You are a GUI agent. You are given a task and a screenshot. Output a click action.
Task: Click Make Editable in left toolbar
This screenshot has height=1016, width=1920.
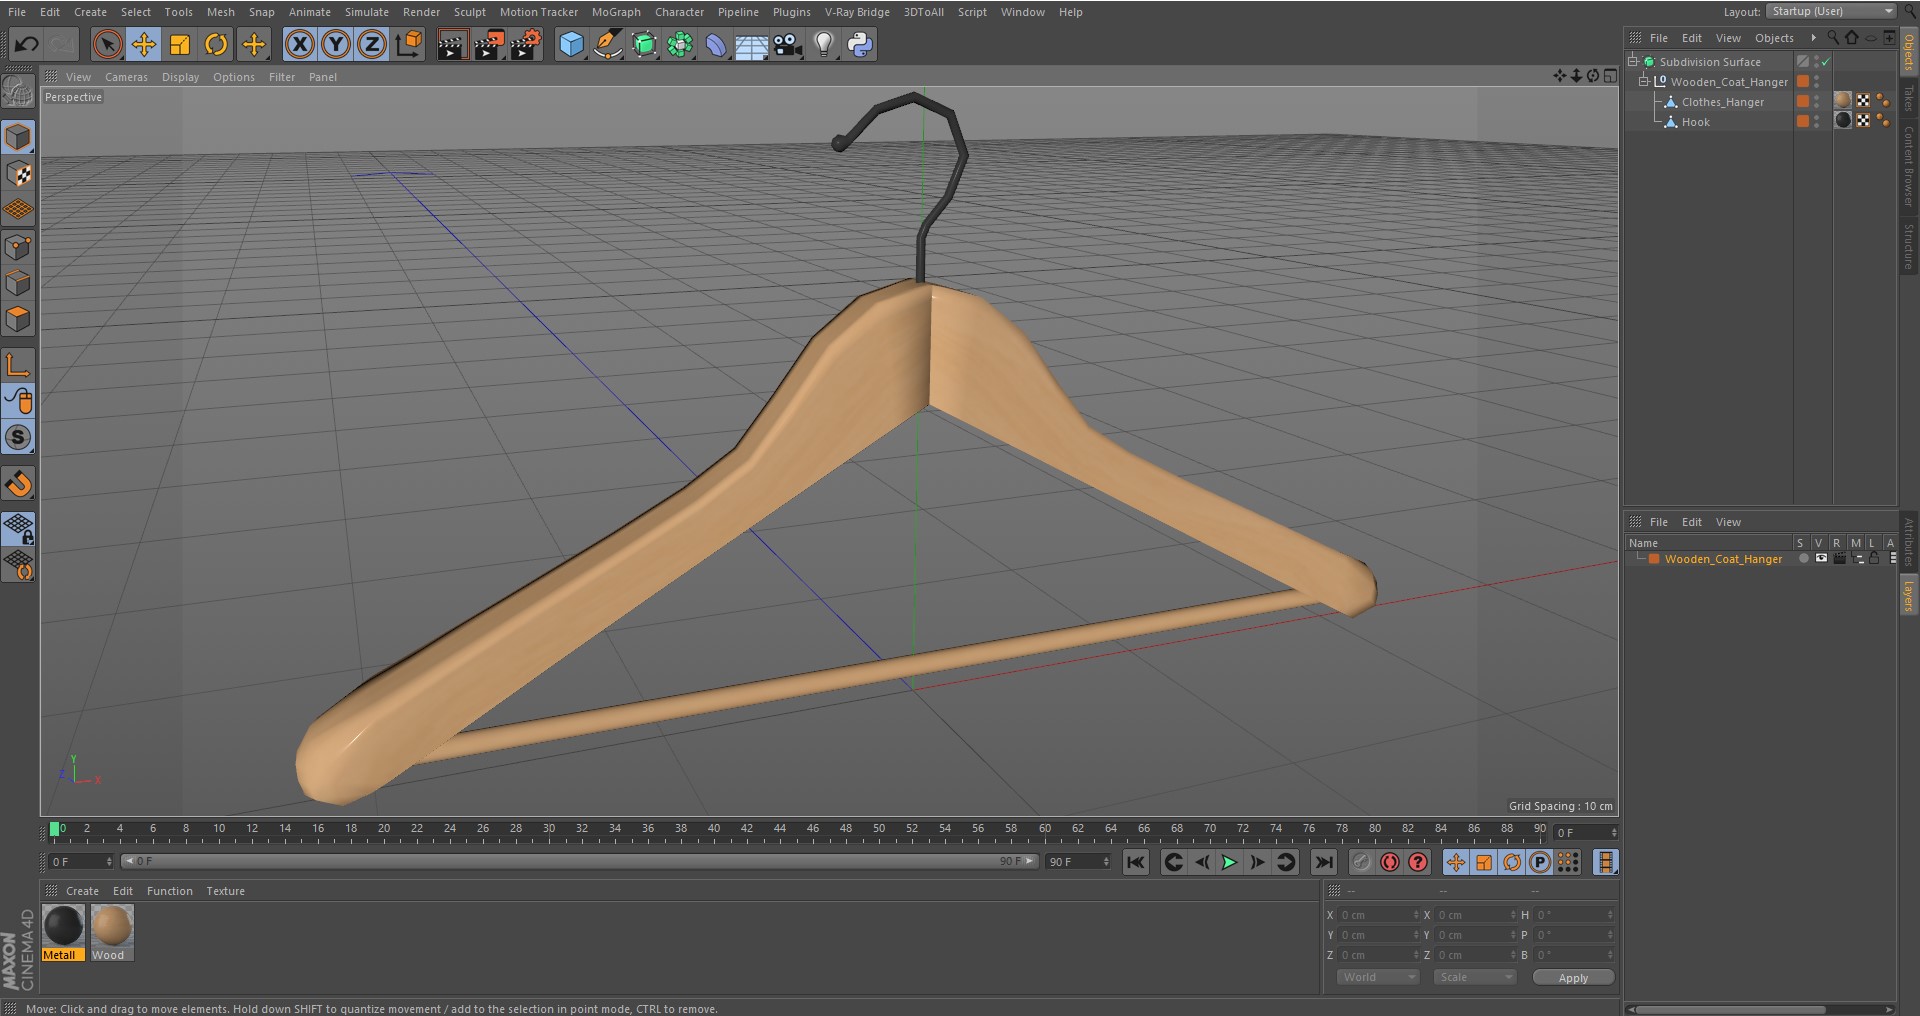point(18,91)
